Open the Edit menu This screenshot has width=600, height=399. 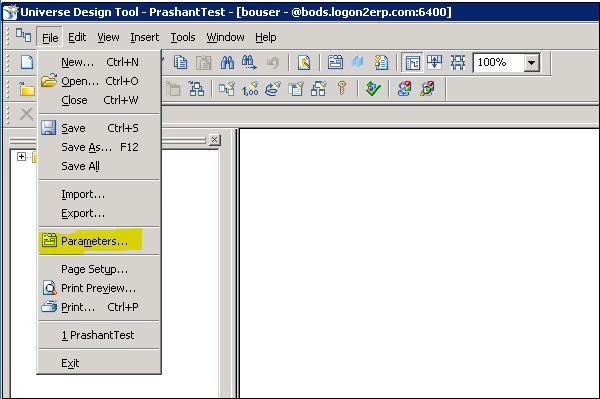click(x=77, y=37)
